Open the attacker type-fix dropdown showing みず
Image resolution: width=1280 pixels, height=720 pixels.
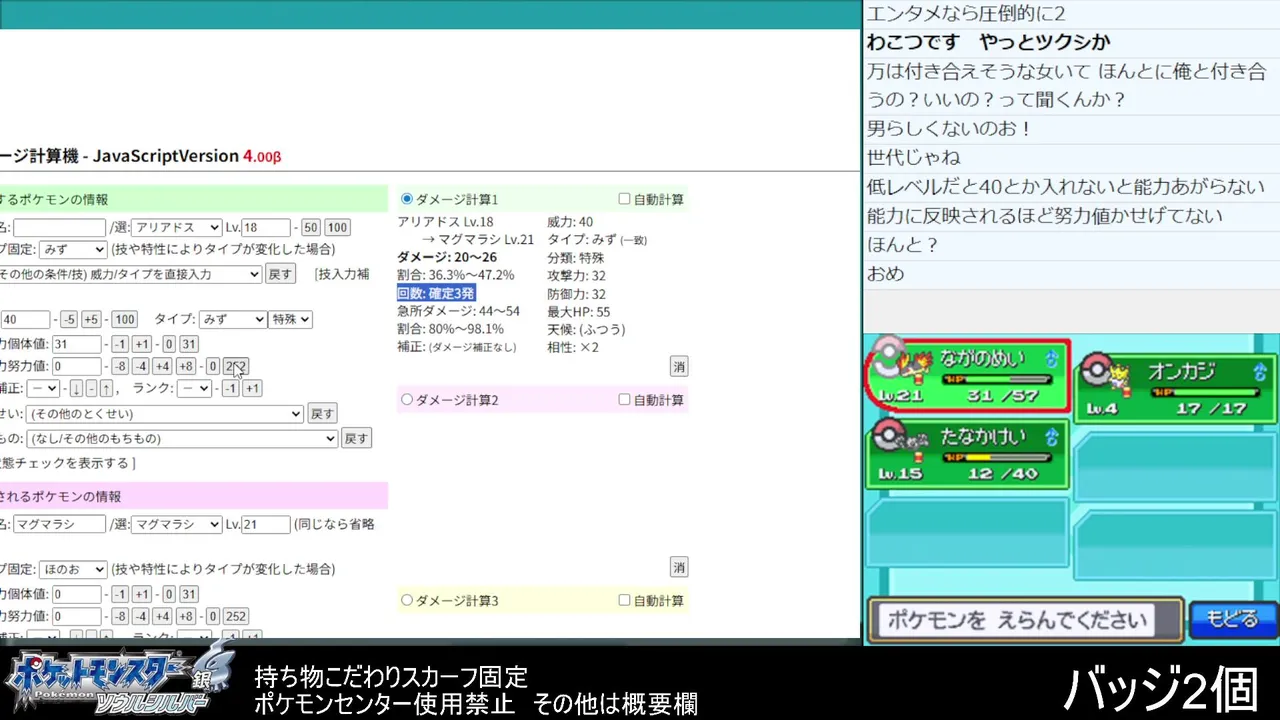(x=74, y=249)
